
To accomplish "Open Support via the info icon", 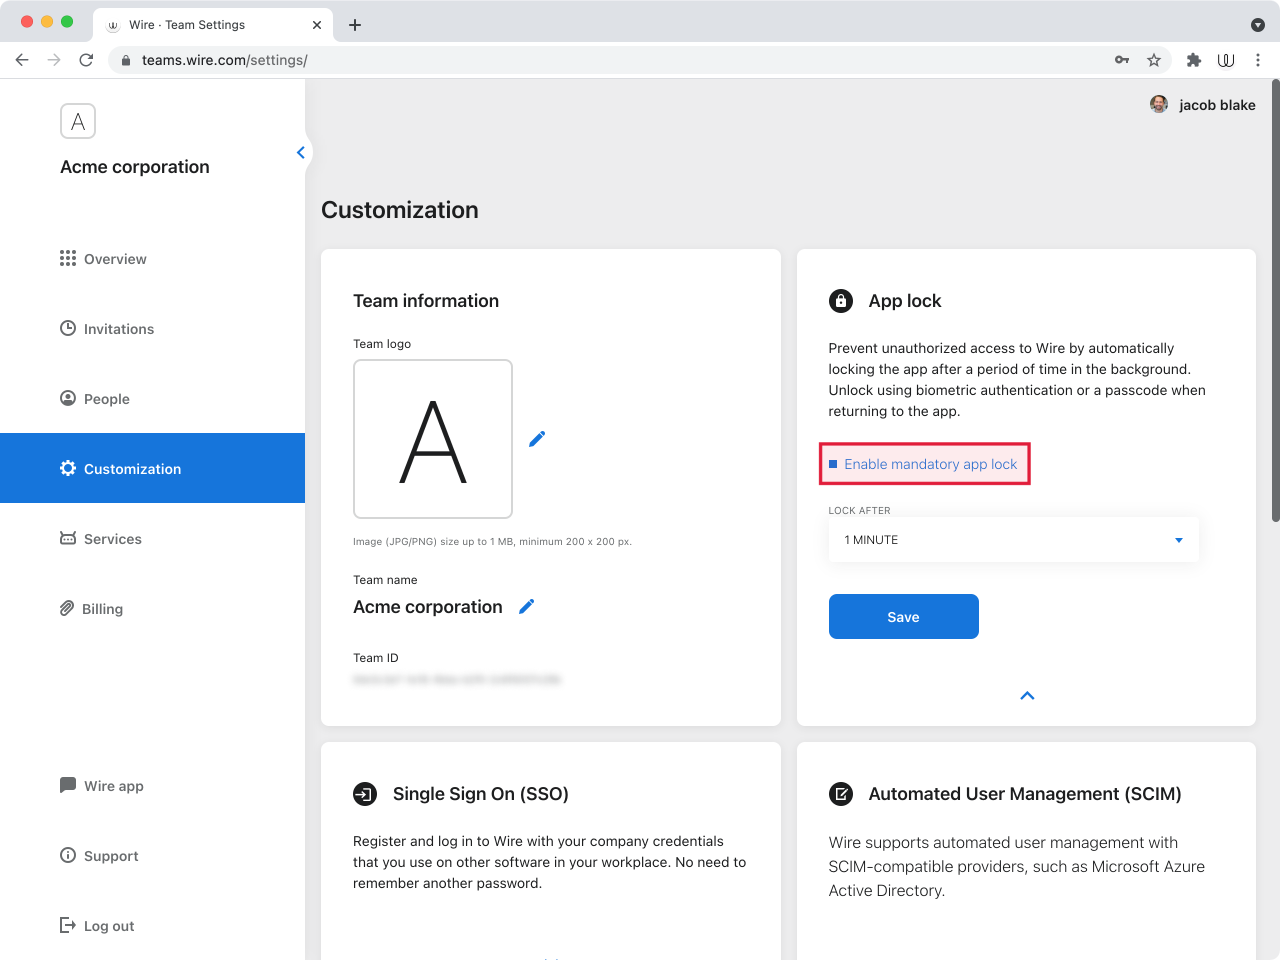I will 68,855.
